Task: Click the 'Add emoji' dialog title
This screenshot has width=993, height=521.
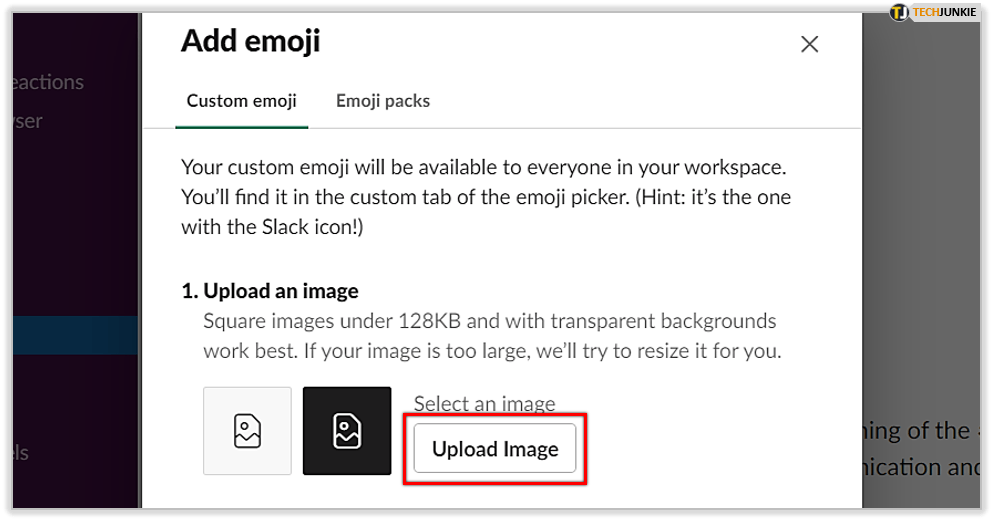Action: pyautogui.click(x=250, y=41)
